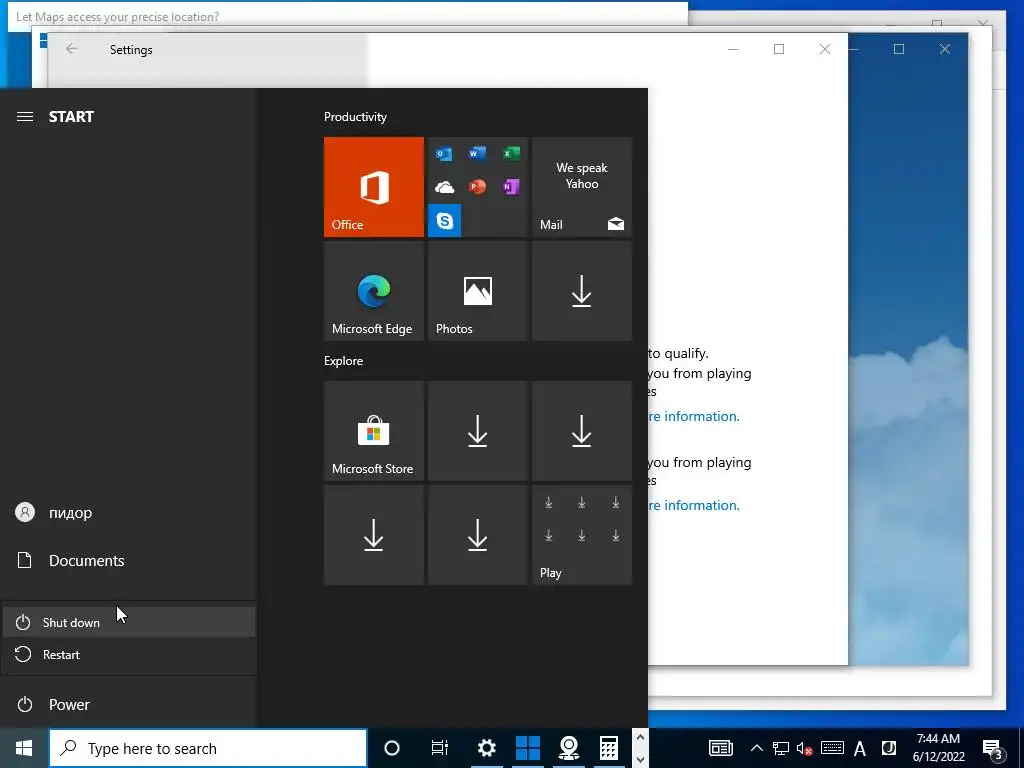
Task: Open touch keyboard tray icon
Action: 832,748
